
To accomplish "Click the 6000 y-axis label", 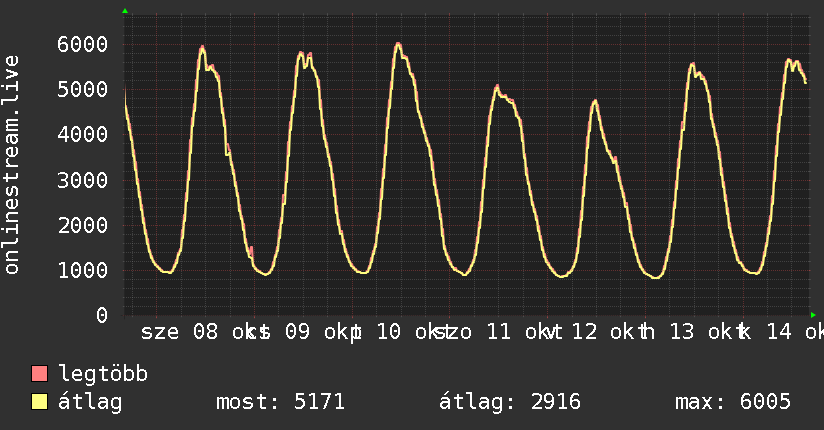I will pos(83,44).
